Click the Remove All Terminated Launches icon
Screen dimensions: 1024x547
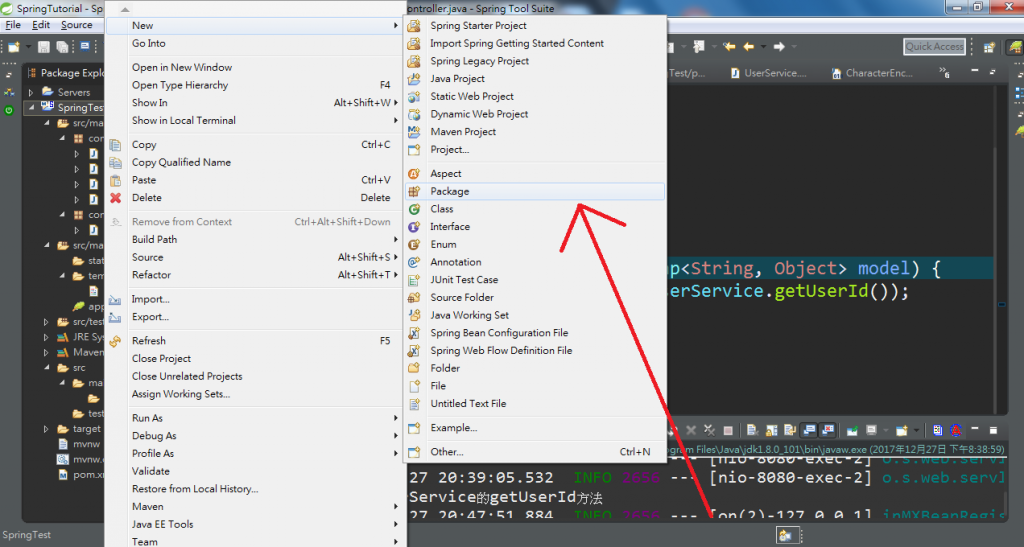[x=709, y=430]
